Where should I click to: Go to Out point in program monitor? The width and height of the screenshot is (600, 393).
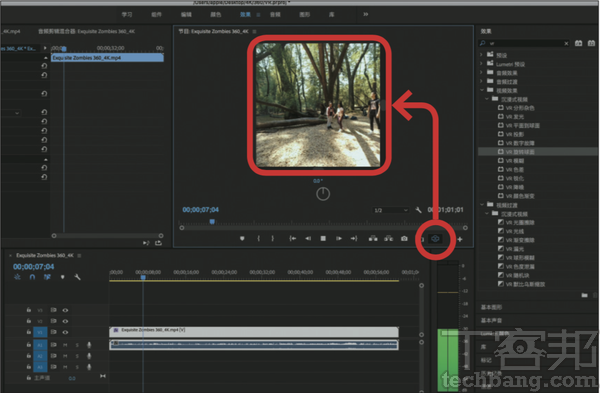coord(354,238)
